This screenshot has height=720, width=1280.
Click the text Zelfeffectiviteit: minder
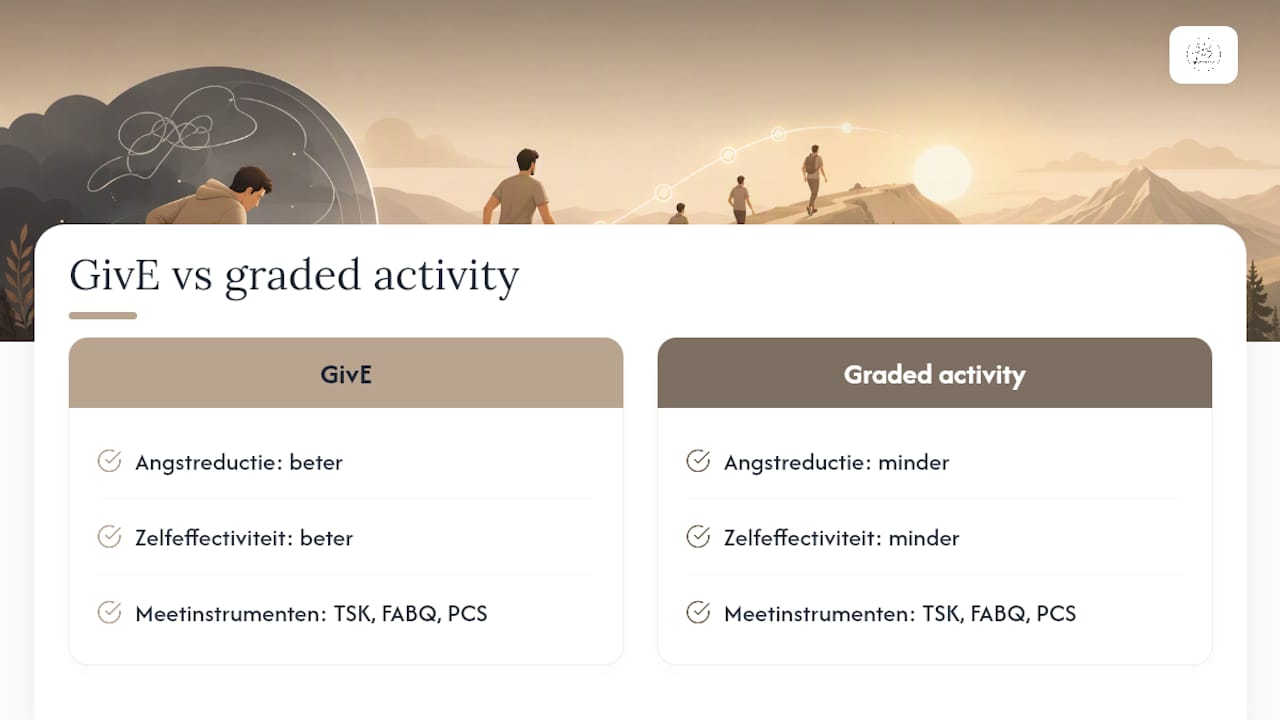[x=842, y=538]
